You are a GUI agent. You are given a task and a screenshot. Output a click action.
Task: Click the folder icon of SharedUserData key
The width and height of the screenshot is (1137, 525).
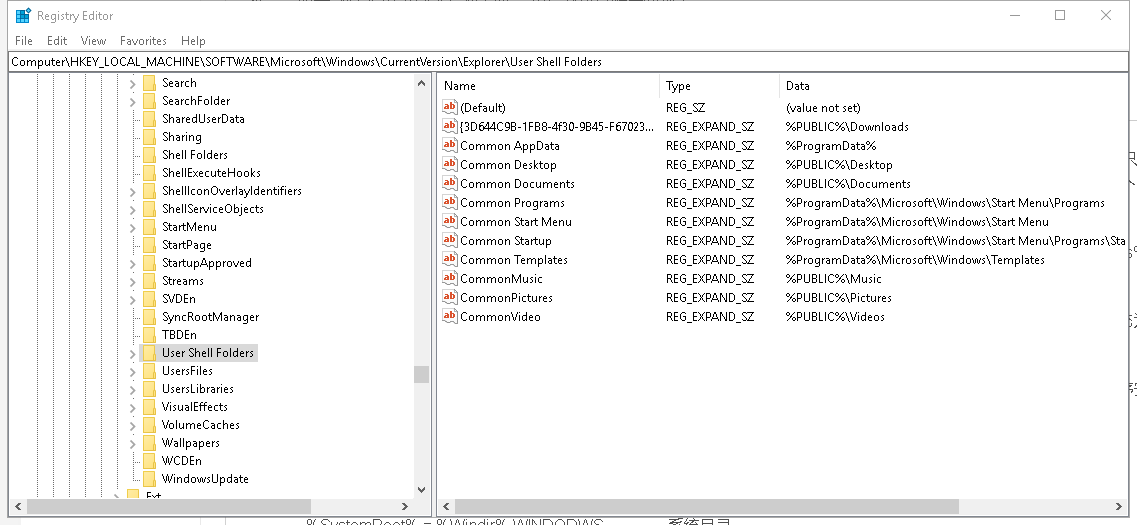tap(149, 119)
